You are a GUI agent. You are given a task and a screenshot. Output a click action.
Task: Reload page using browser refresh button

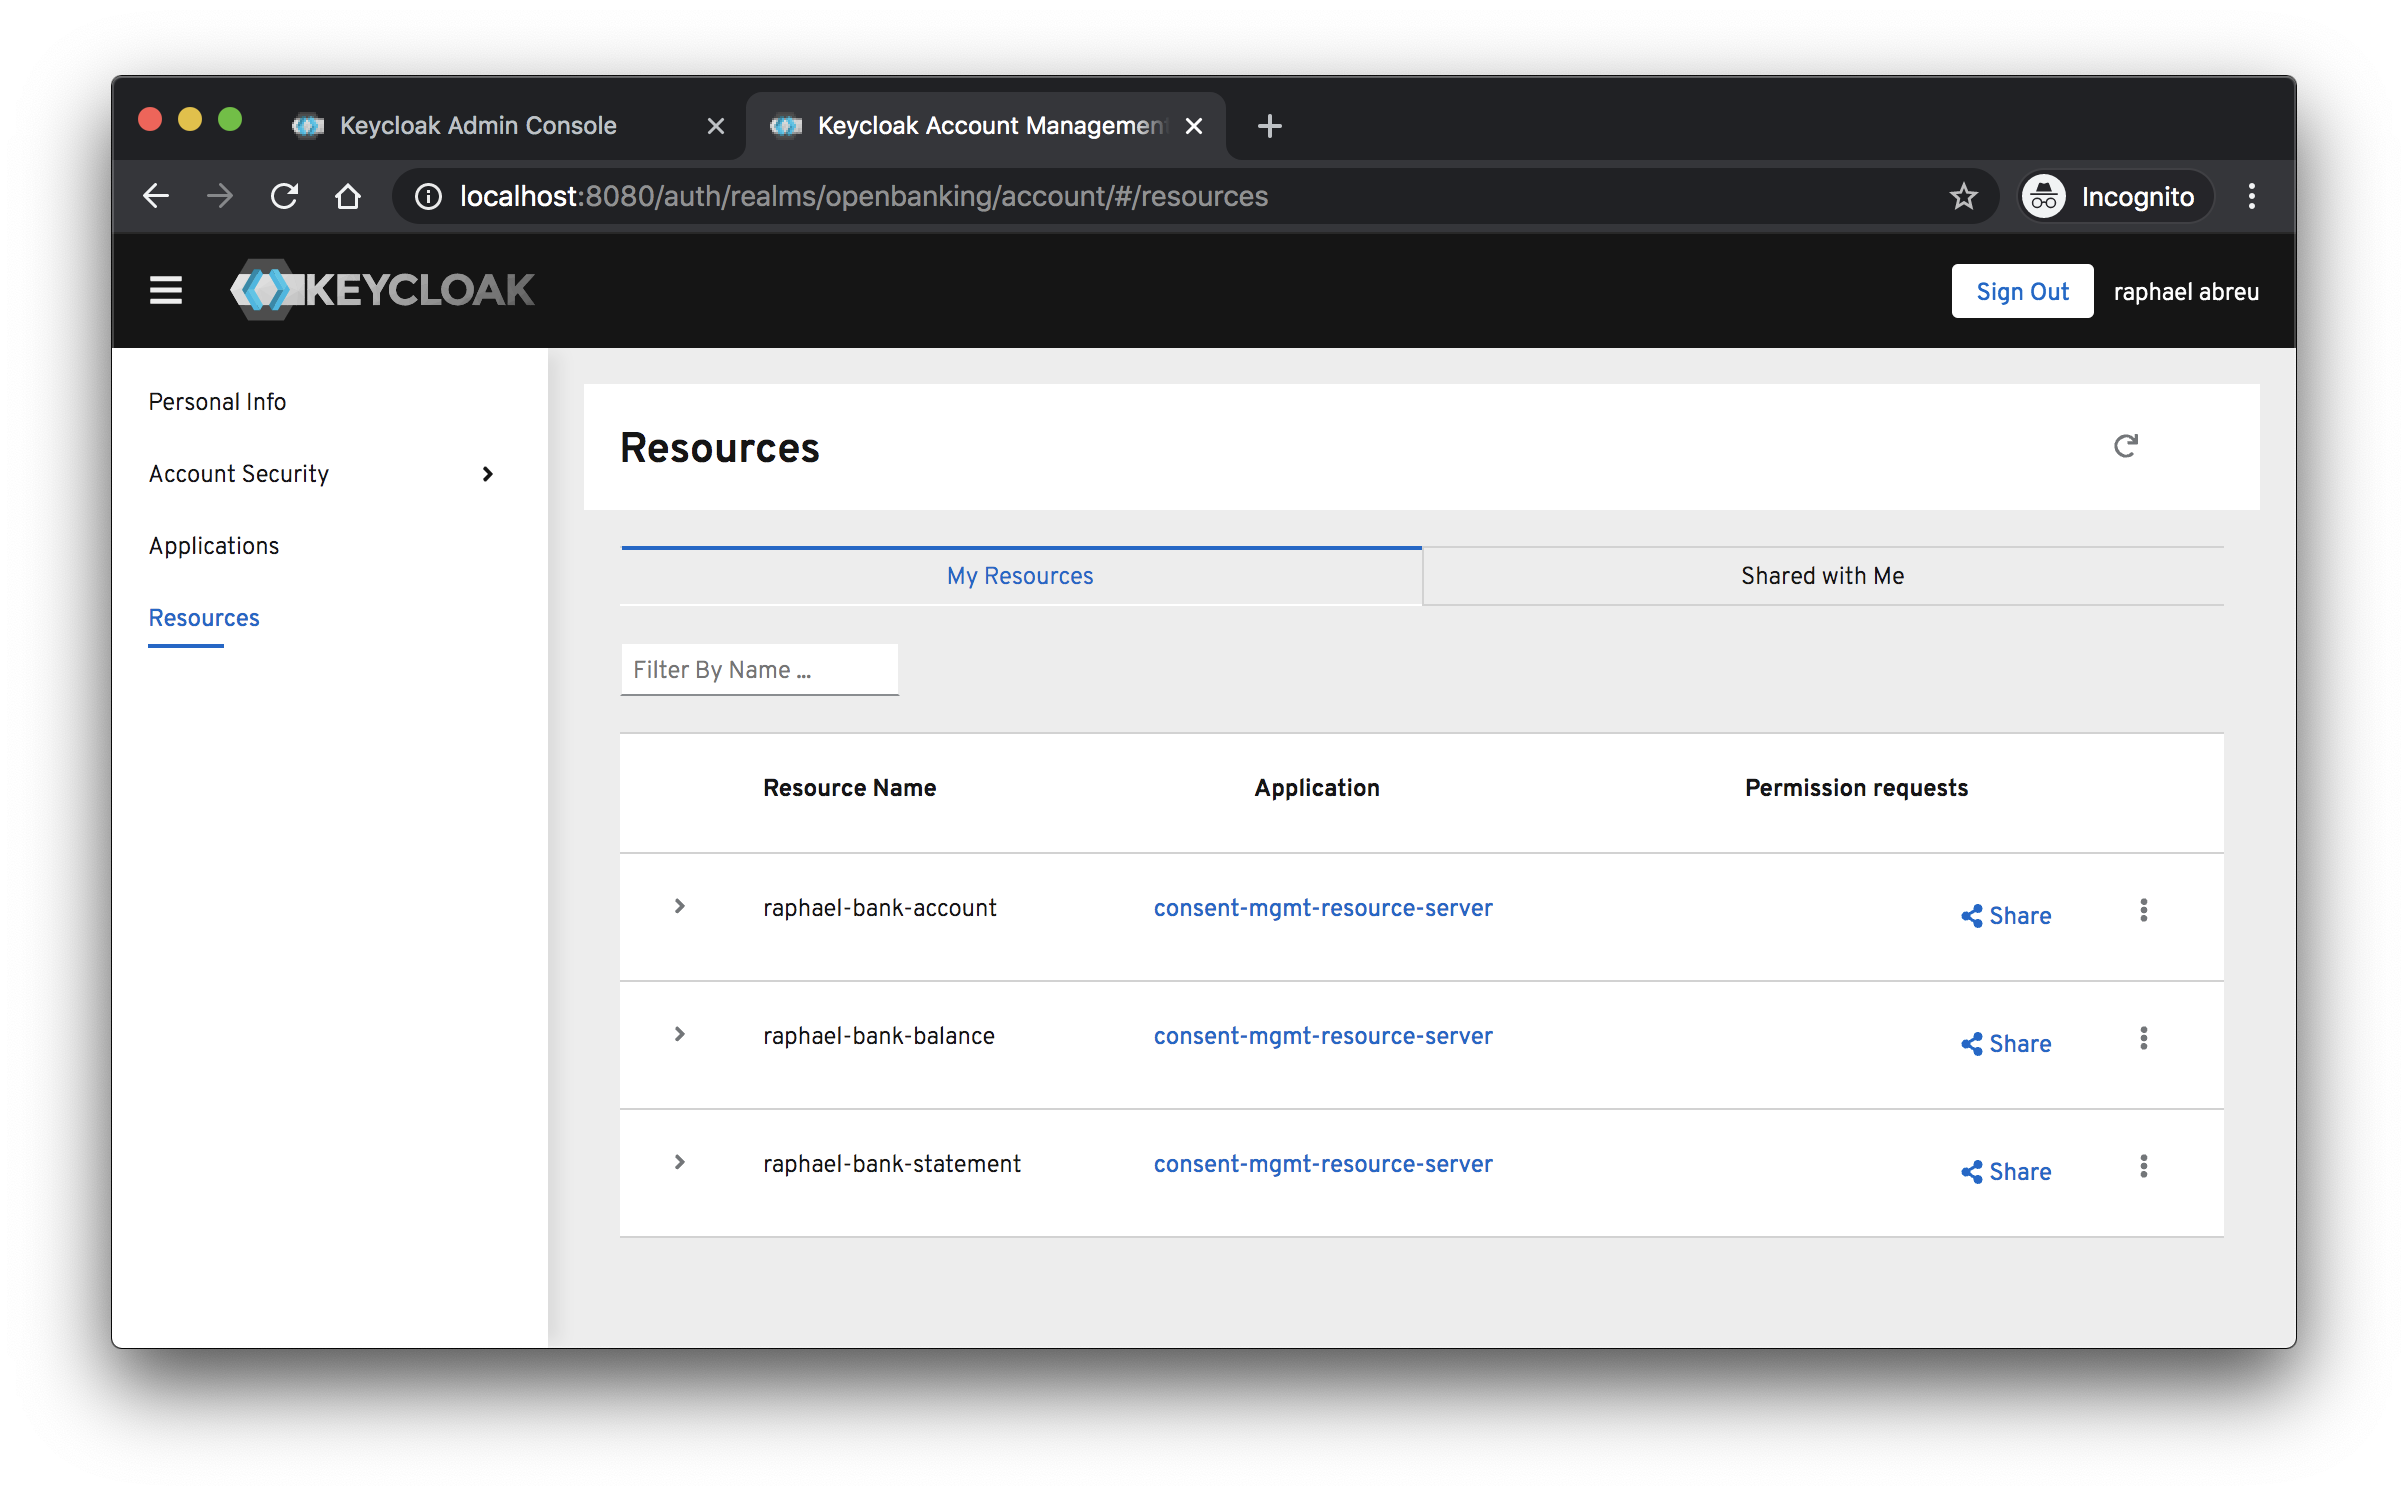[x=285, y=196]
